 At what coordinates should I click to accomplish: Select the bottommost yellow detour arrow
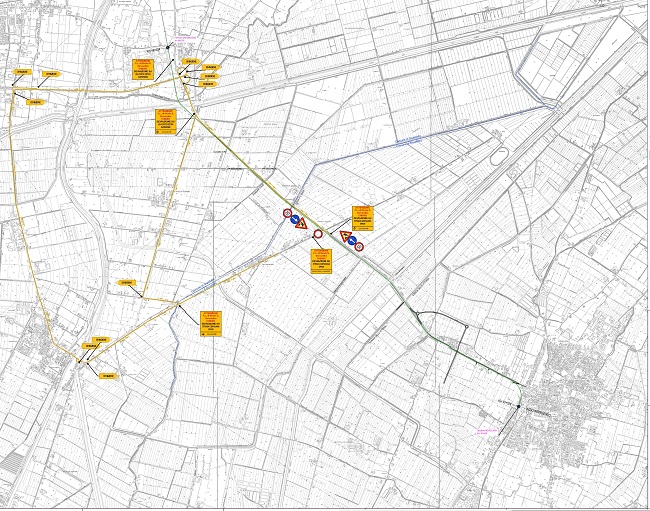click(108, 376)
